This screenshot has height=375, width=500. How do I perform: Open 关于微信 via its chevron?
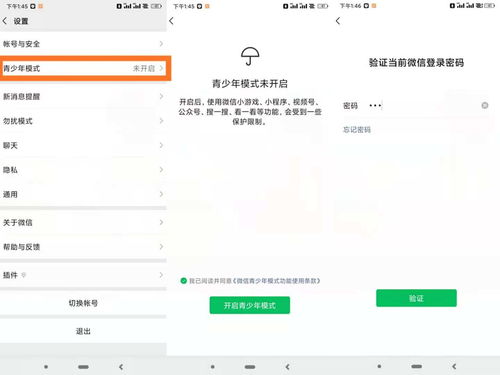[161, 222]
